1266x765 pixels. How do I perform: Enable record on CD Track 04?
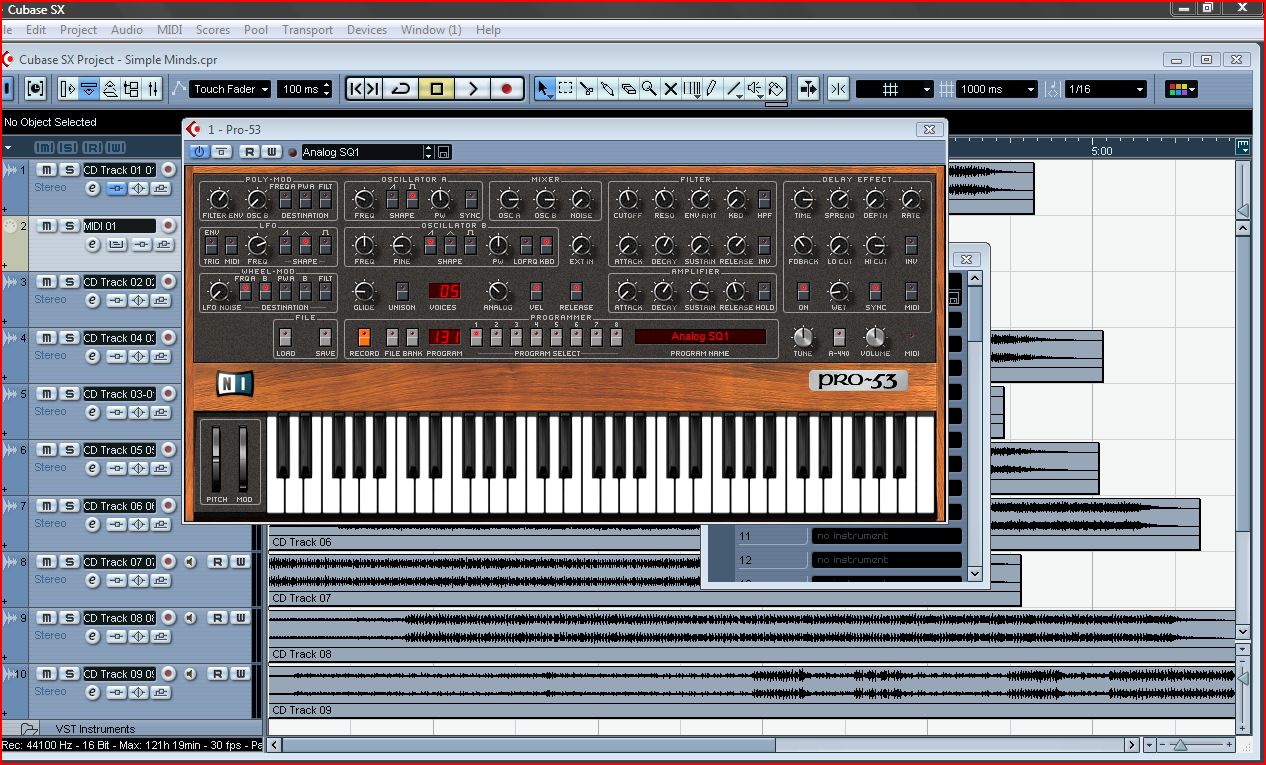pyautogui.click(x=168, y=338)
